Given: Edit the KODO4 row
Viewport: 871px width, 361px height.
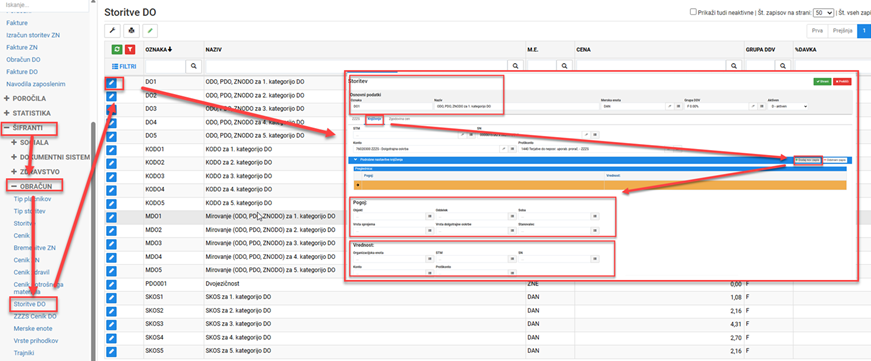Looking at the screenshot, I should [112, 190].
